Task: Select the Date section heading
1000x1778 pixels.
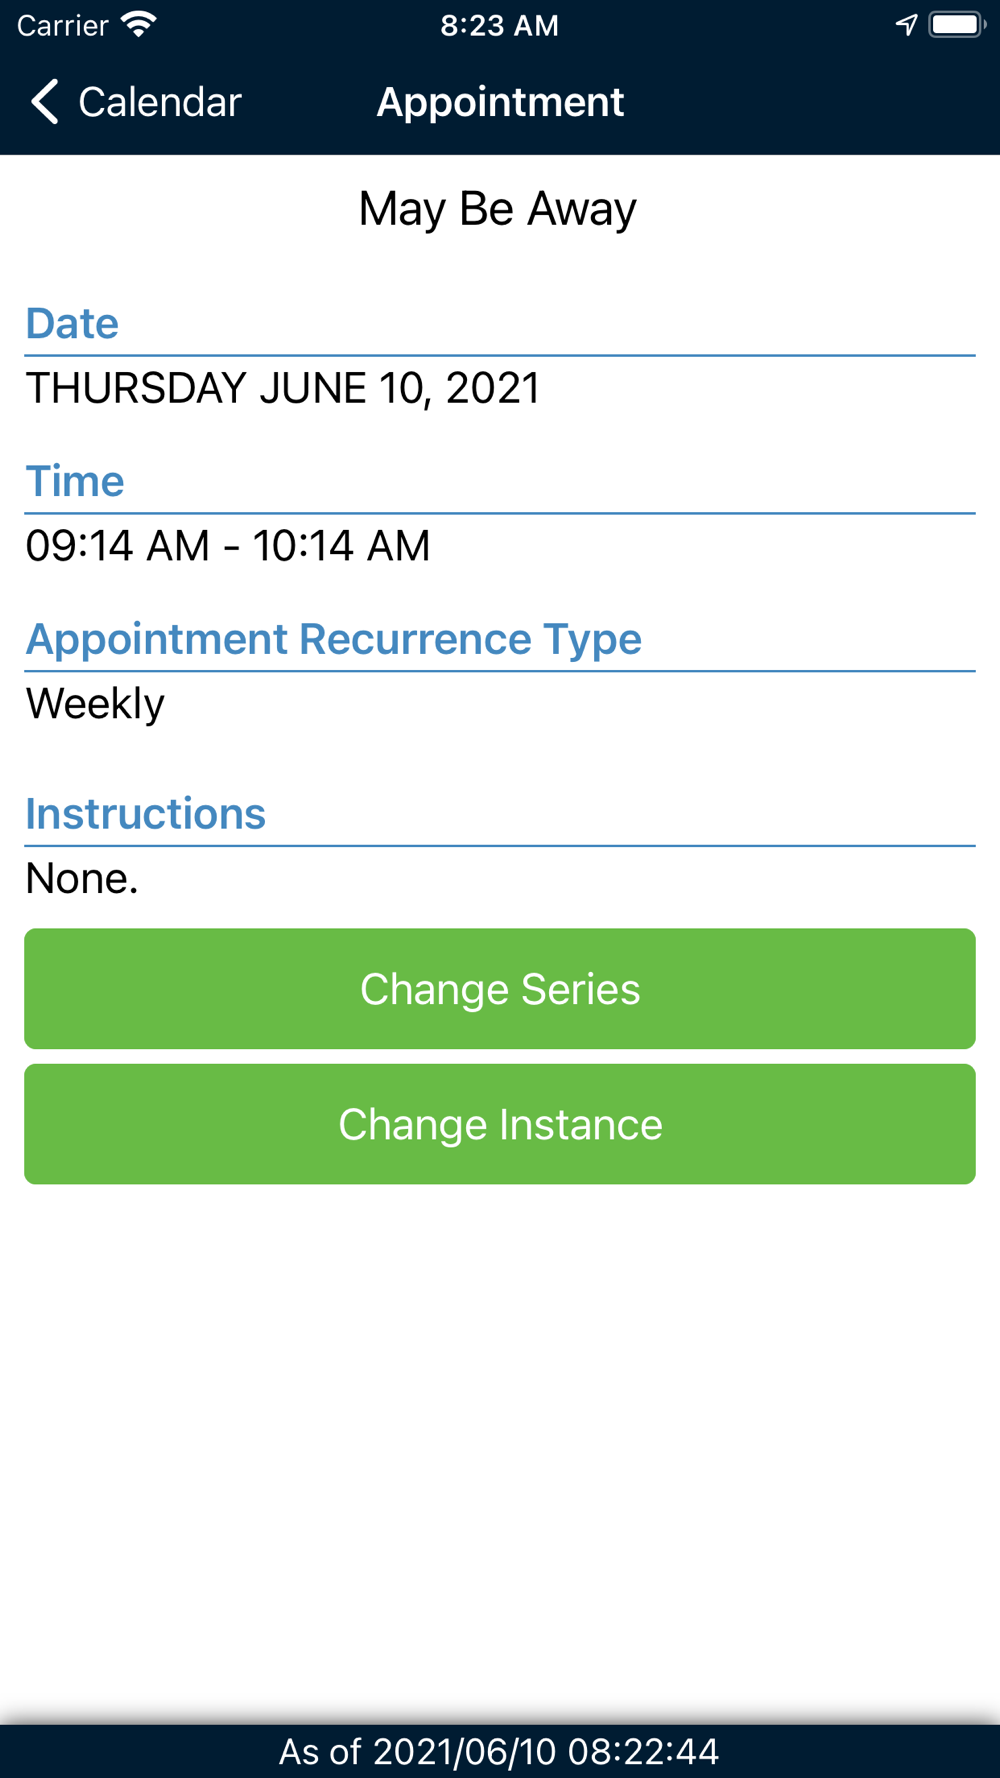Action: click(x=72, y=324)
